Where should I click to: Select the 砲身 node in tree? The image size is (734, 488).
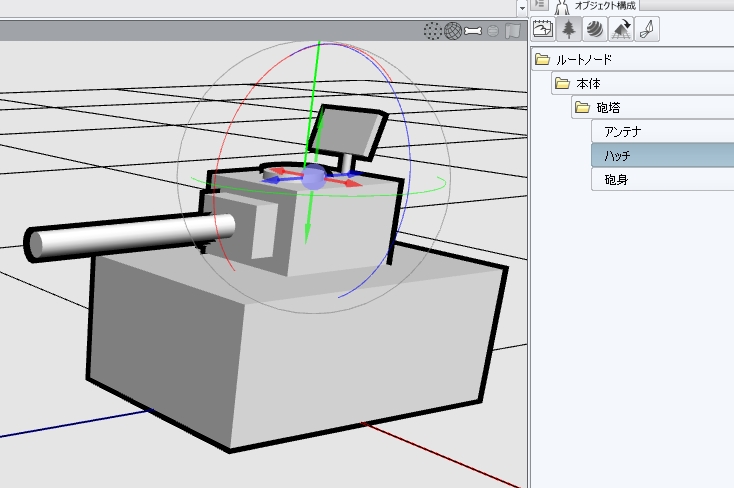point(616,180)
